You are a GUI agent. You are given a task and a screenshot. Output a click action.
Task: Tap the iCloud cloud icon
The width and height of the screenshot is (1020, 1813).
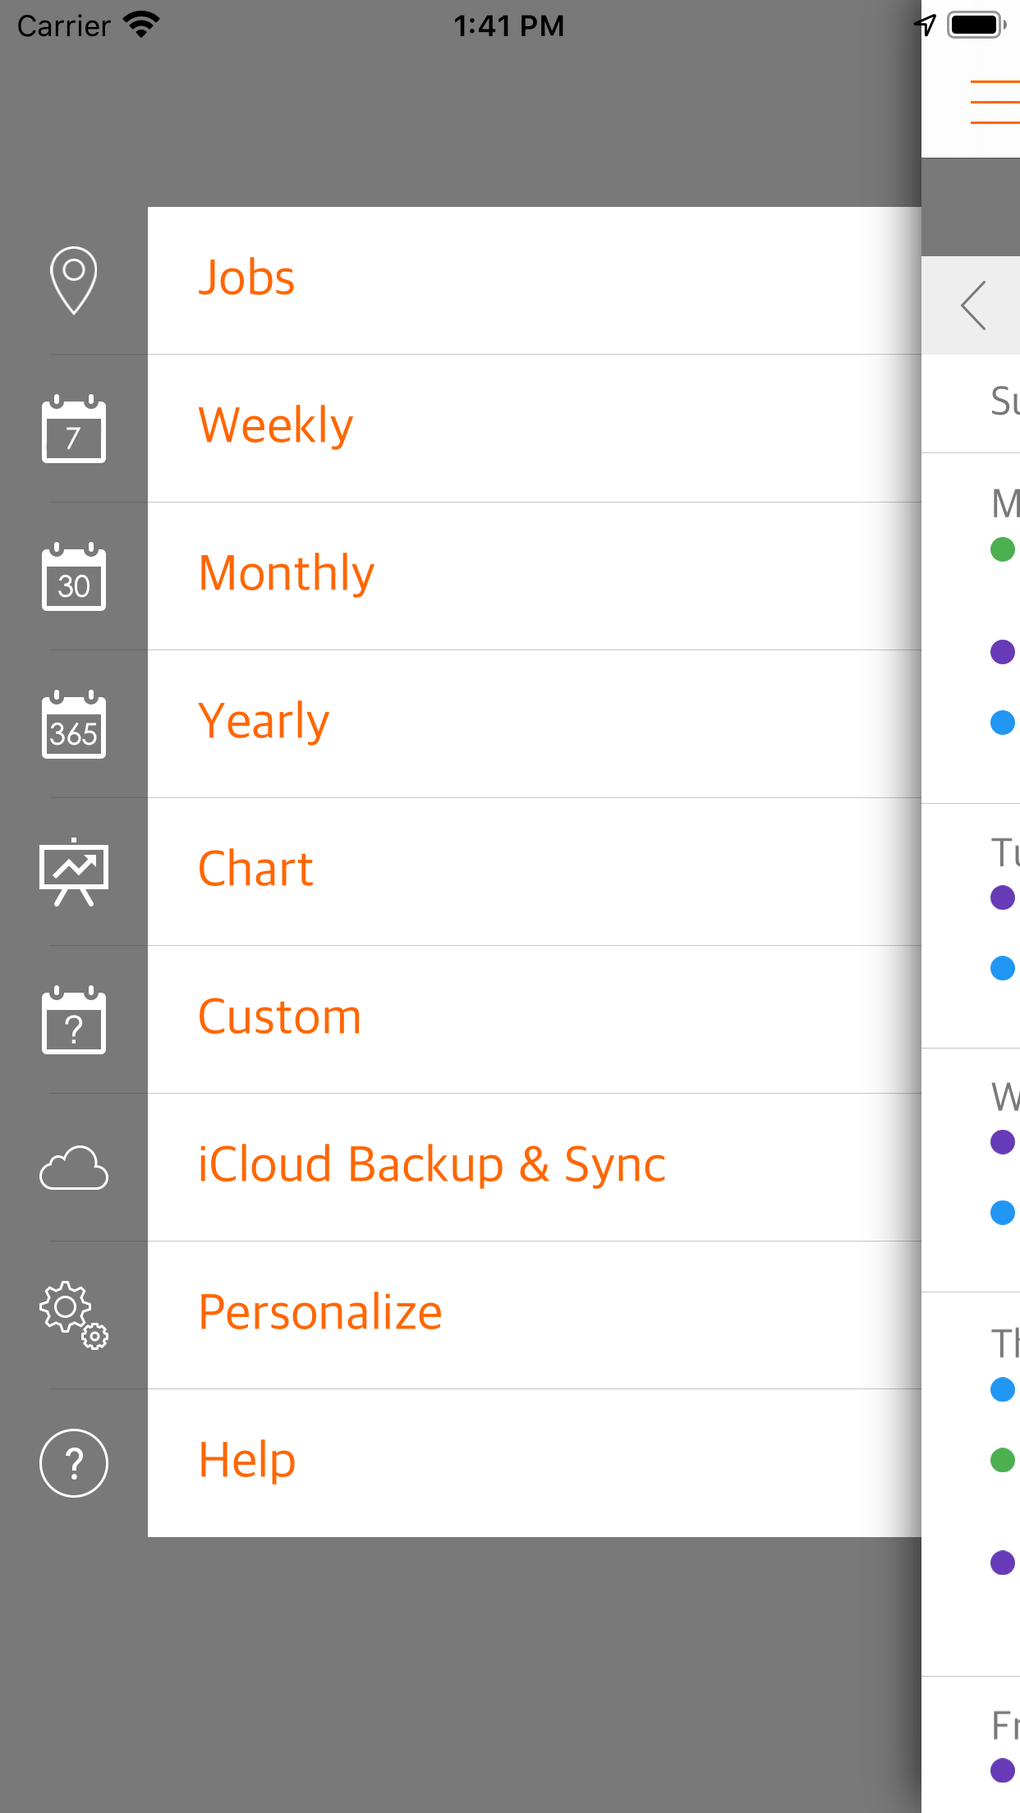pyautogui.click(x=74, y=1168)
